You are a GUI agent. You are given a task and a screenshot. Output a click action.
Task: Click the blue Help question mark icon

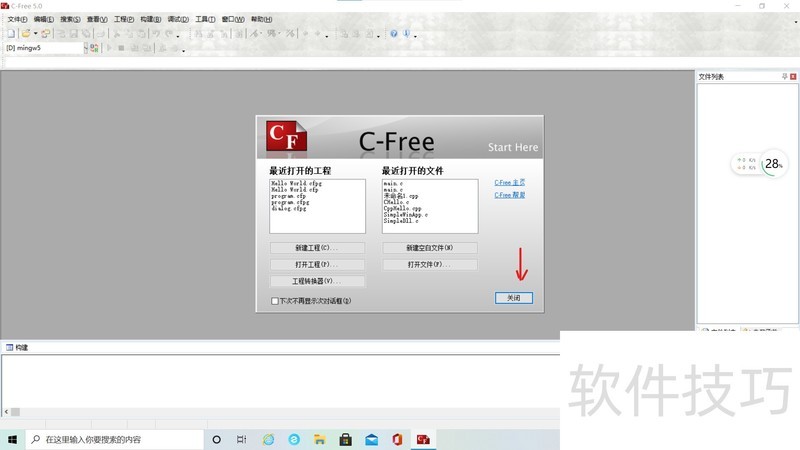[x=394, y=34]
